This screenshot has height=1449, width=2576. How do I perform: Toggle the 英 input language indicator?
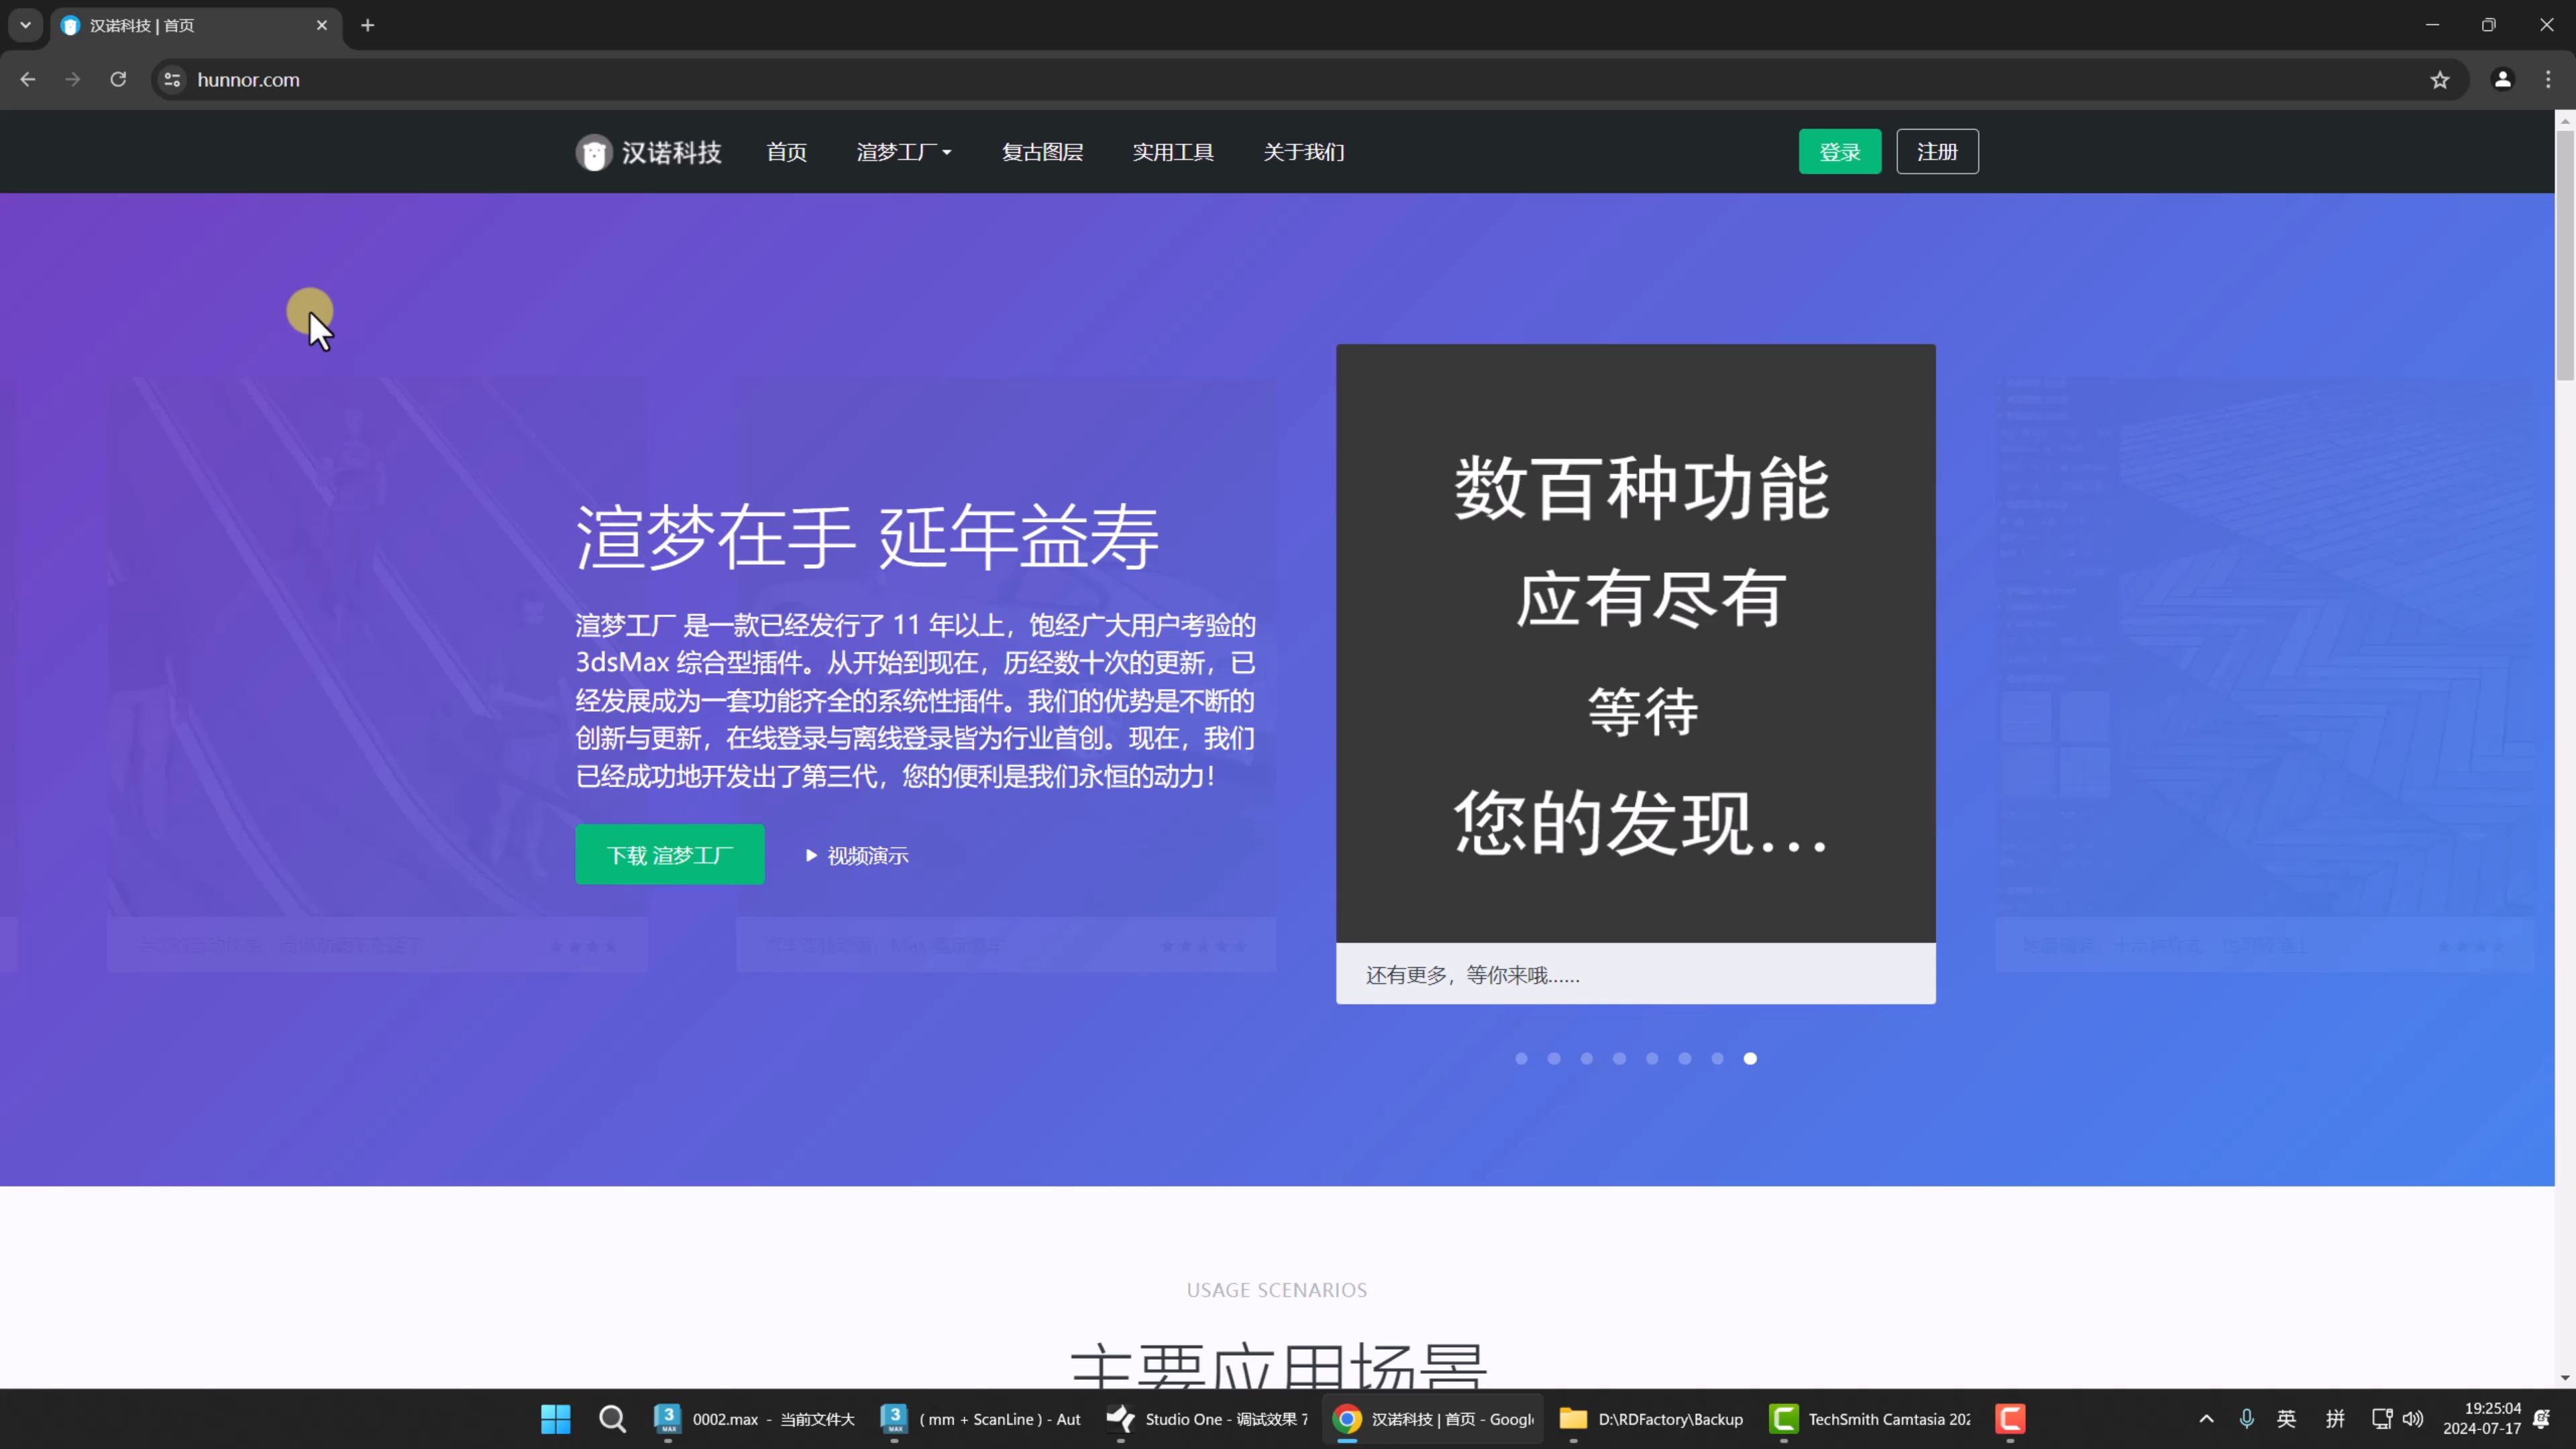point(2287,1418)
